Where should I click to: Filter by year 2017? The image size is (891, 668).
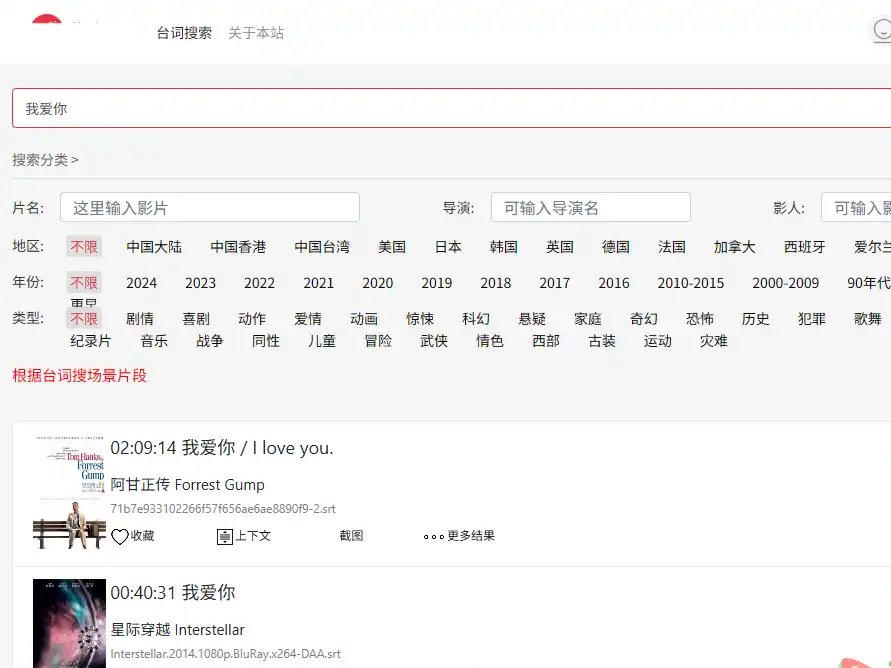(555, 283)
